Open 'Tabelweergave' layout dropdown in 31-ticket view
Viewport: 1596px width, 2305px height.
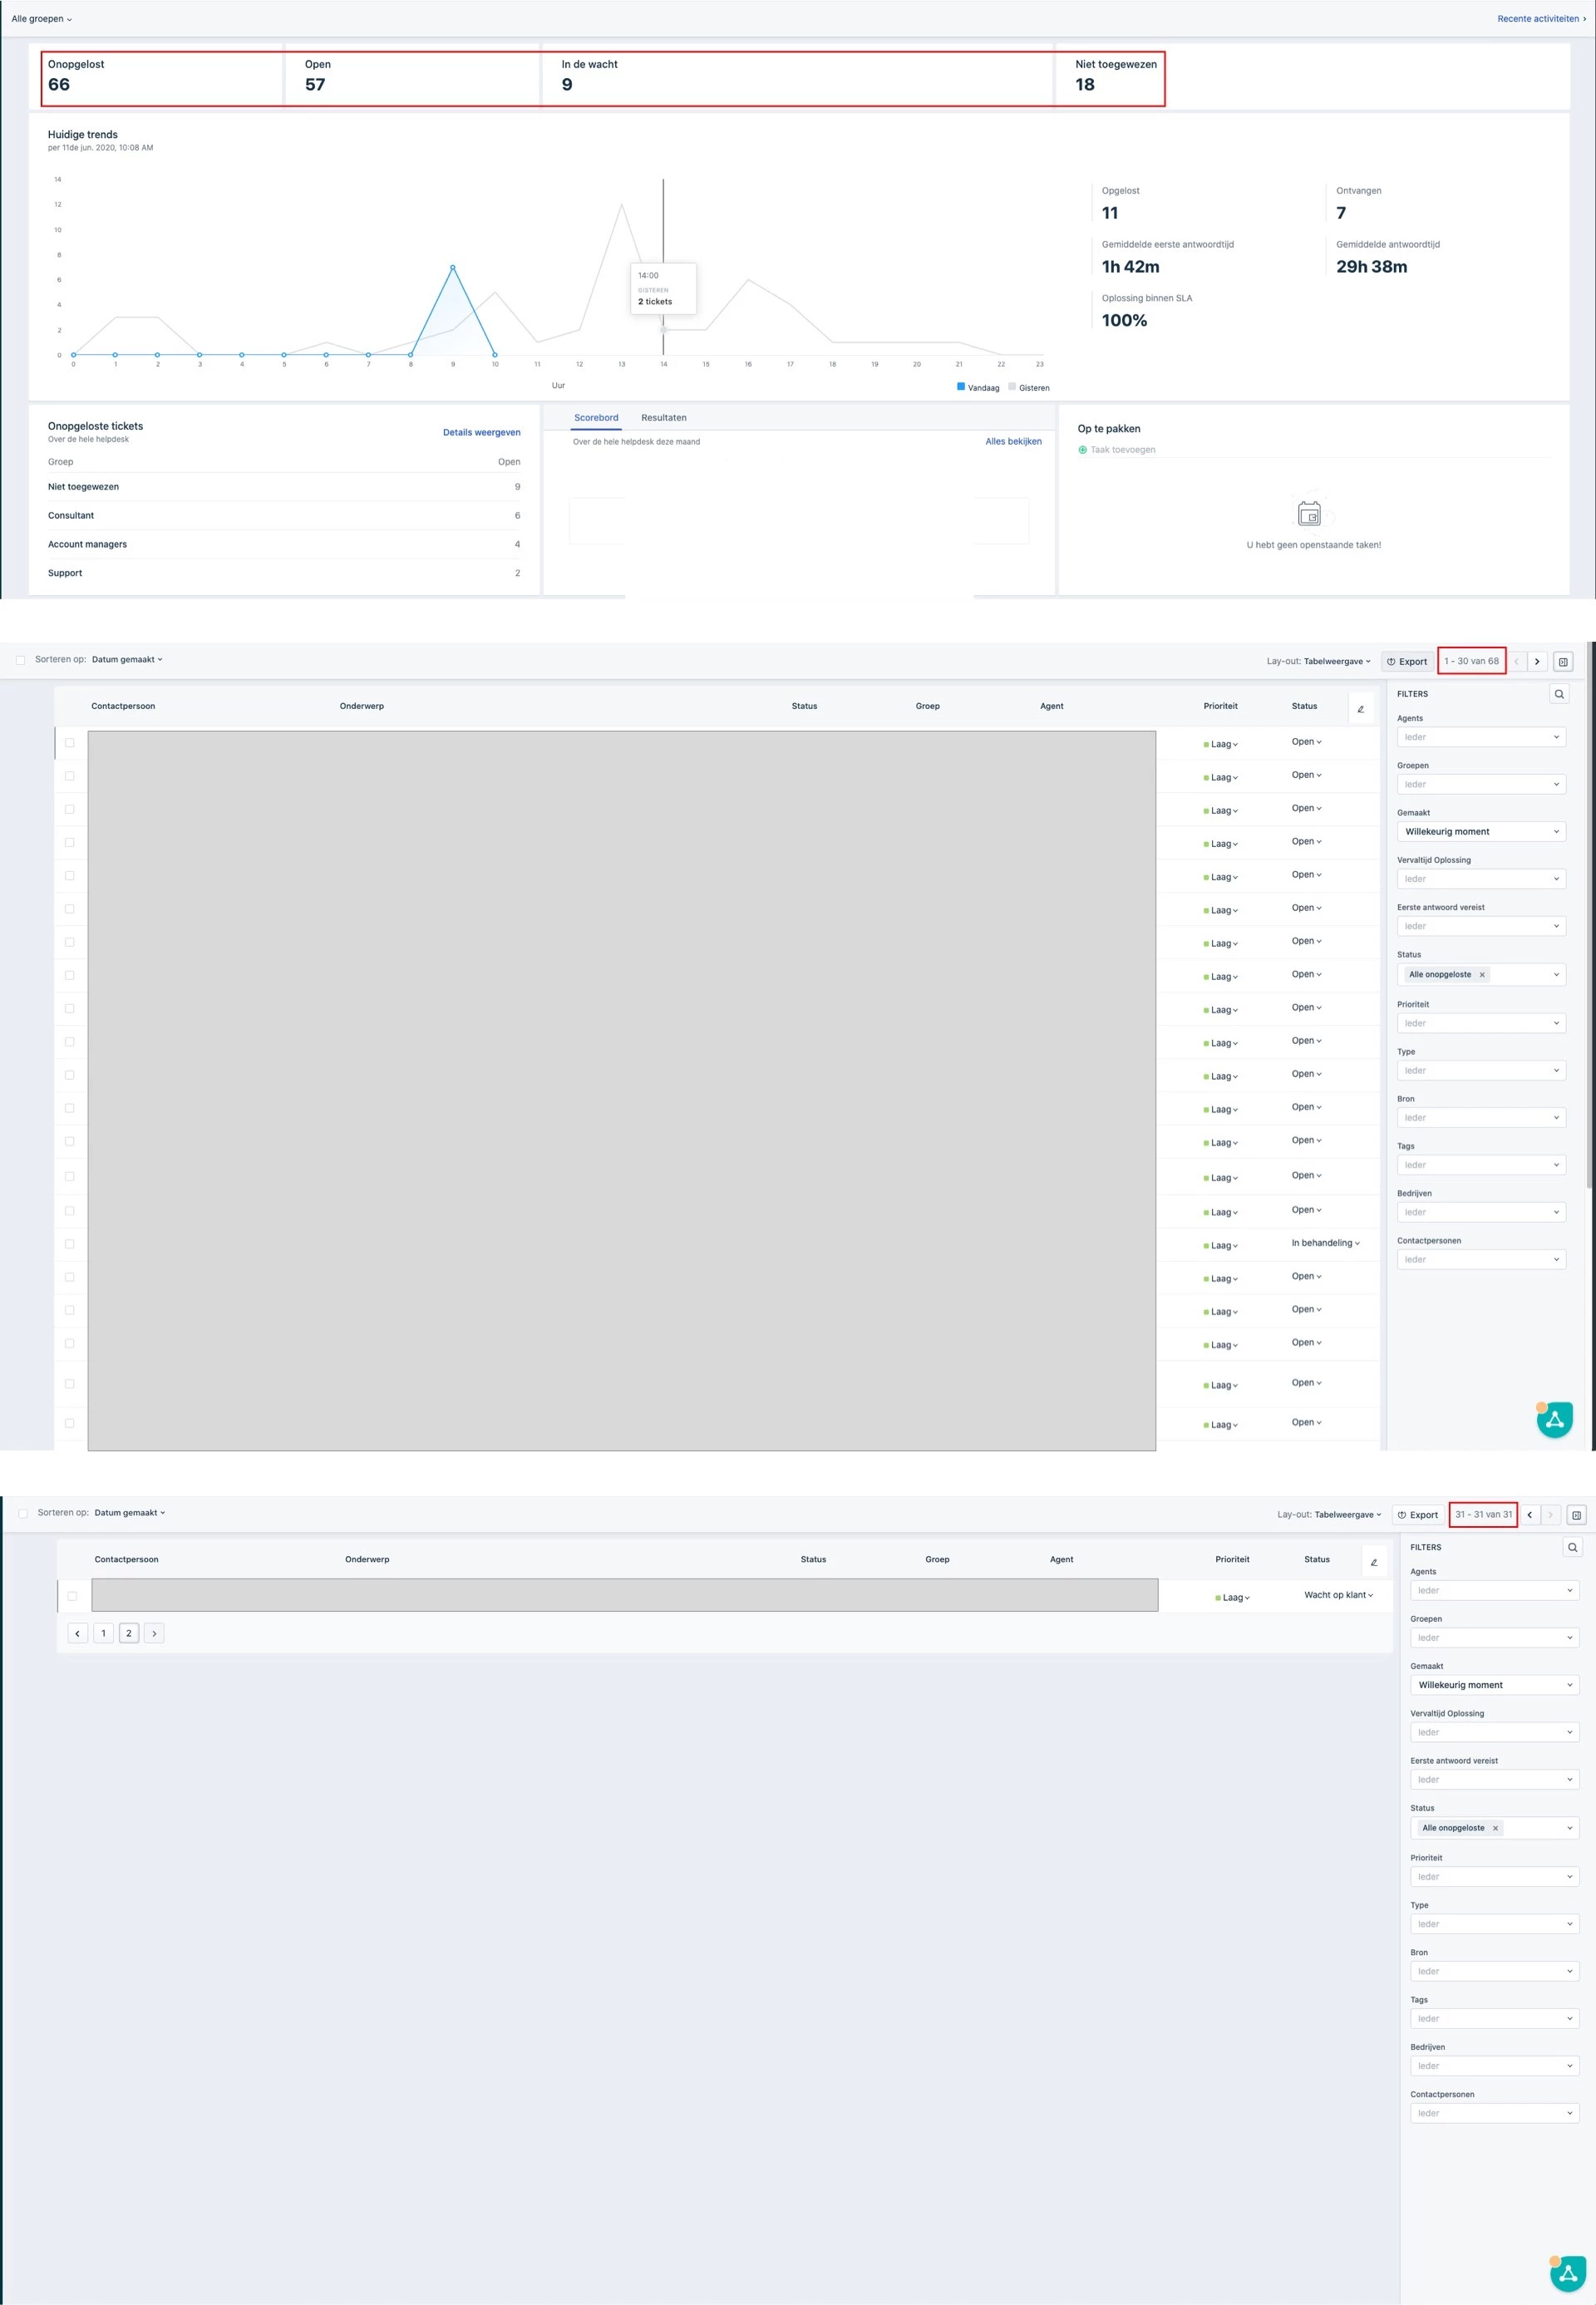point(1348,1515)
